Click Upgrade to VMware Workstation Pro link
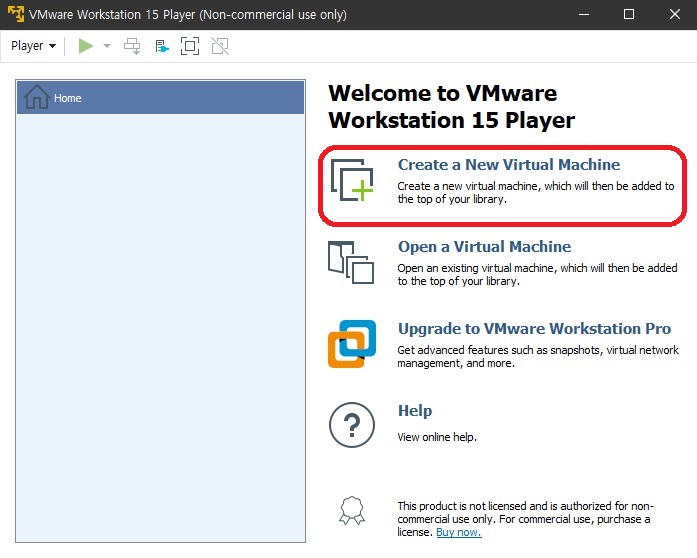This screenshot has width=697, height=558. pyautogui.click(x=534, y=329)
